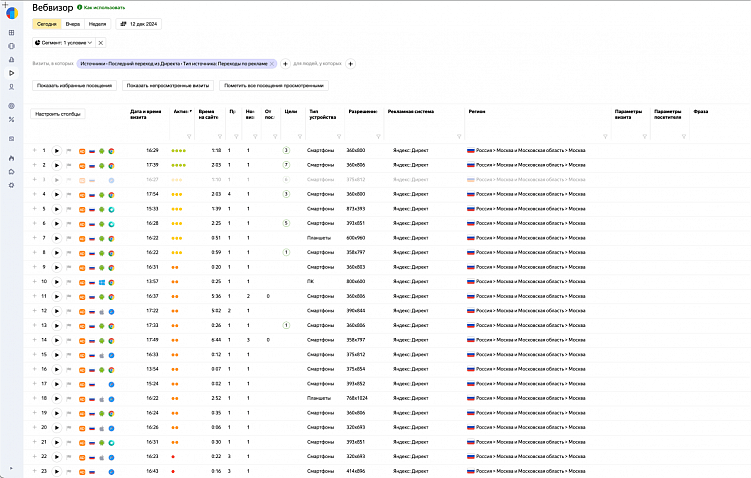The width and height of the screenshot is (751, 478).
Task: Expand details of visit 4
Action: click(34, 194)
